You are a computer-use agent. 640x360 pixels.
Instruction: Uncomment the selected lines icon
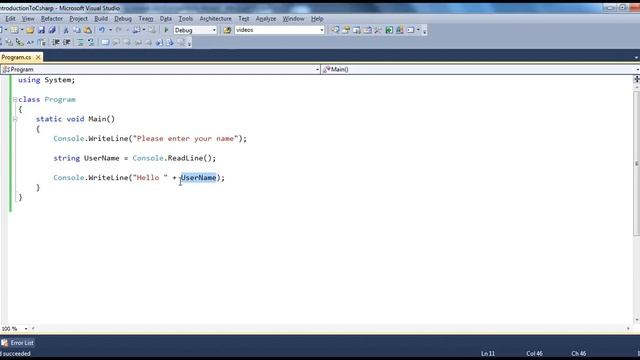(91, 42)
